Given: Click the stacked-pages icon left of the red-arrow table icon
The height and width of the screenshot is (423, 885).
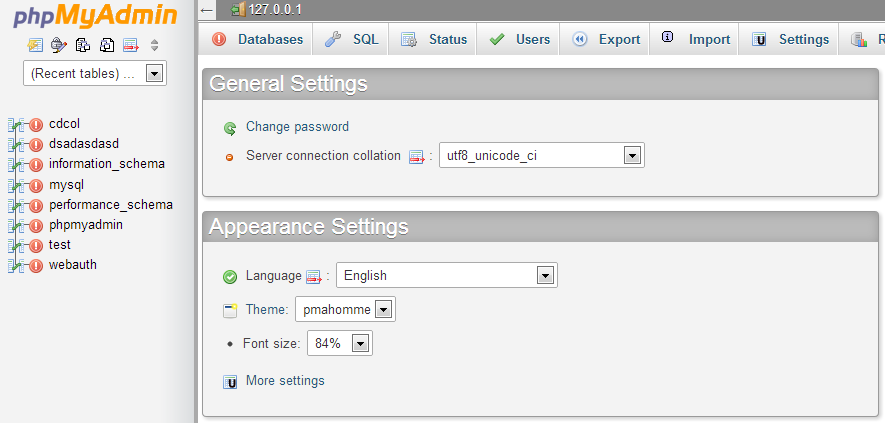Looking at the screenshot, I should click(107, 45).
